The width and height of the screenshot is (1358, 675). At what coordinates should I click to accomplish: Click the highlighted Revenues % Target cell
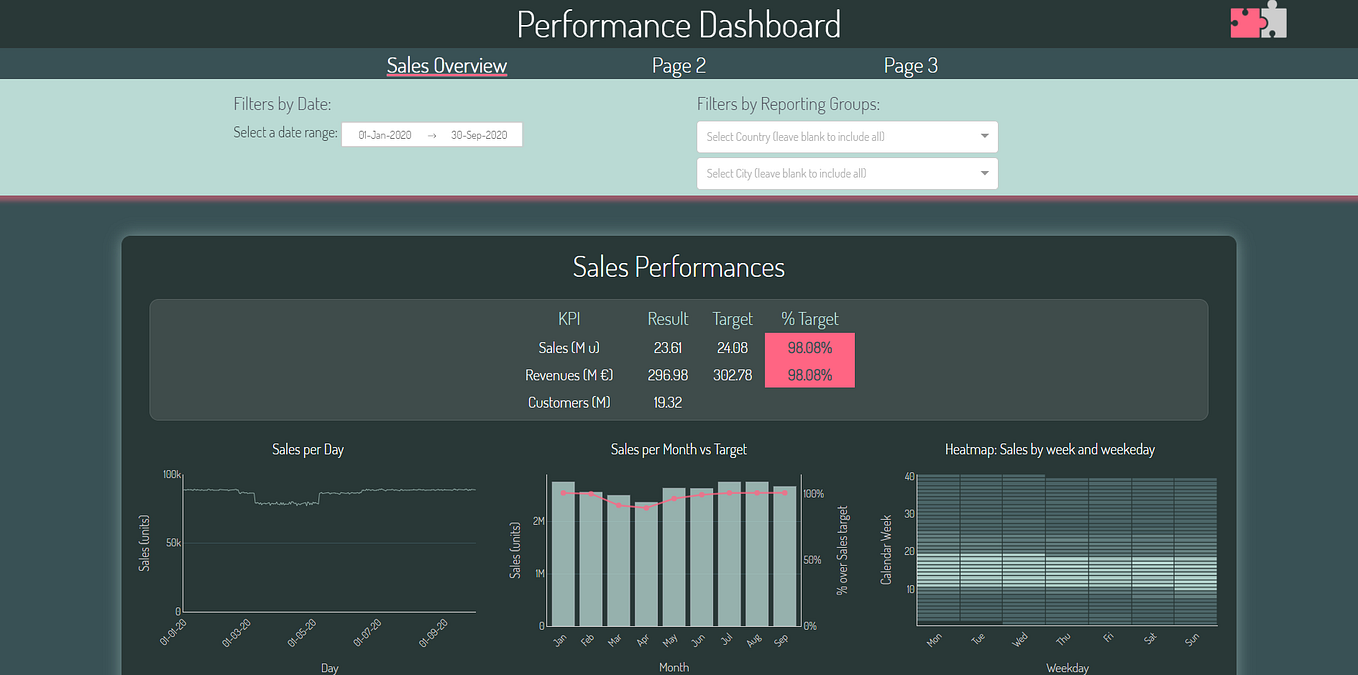[809, 375]
